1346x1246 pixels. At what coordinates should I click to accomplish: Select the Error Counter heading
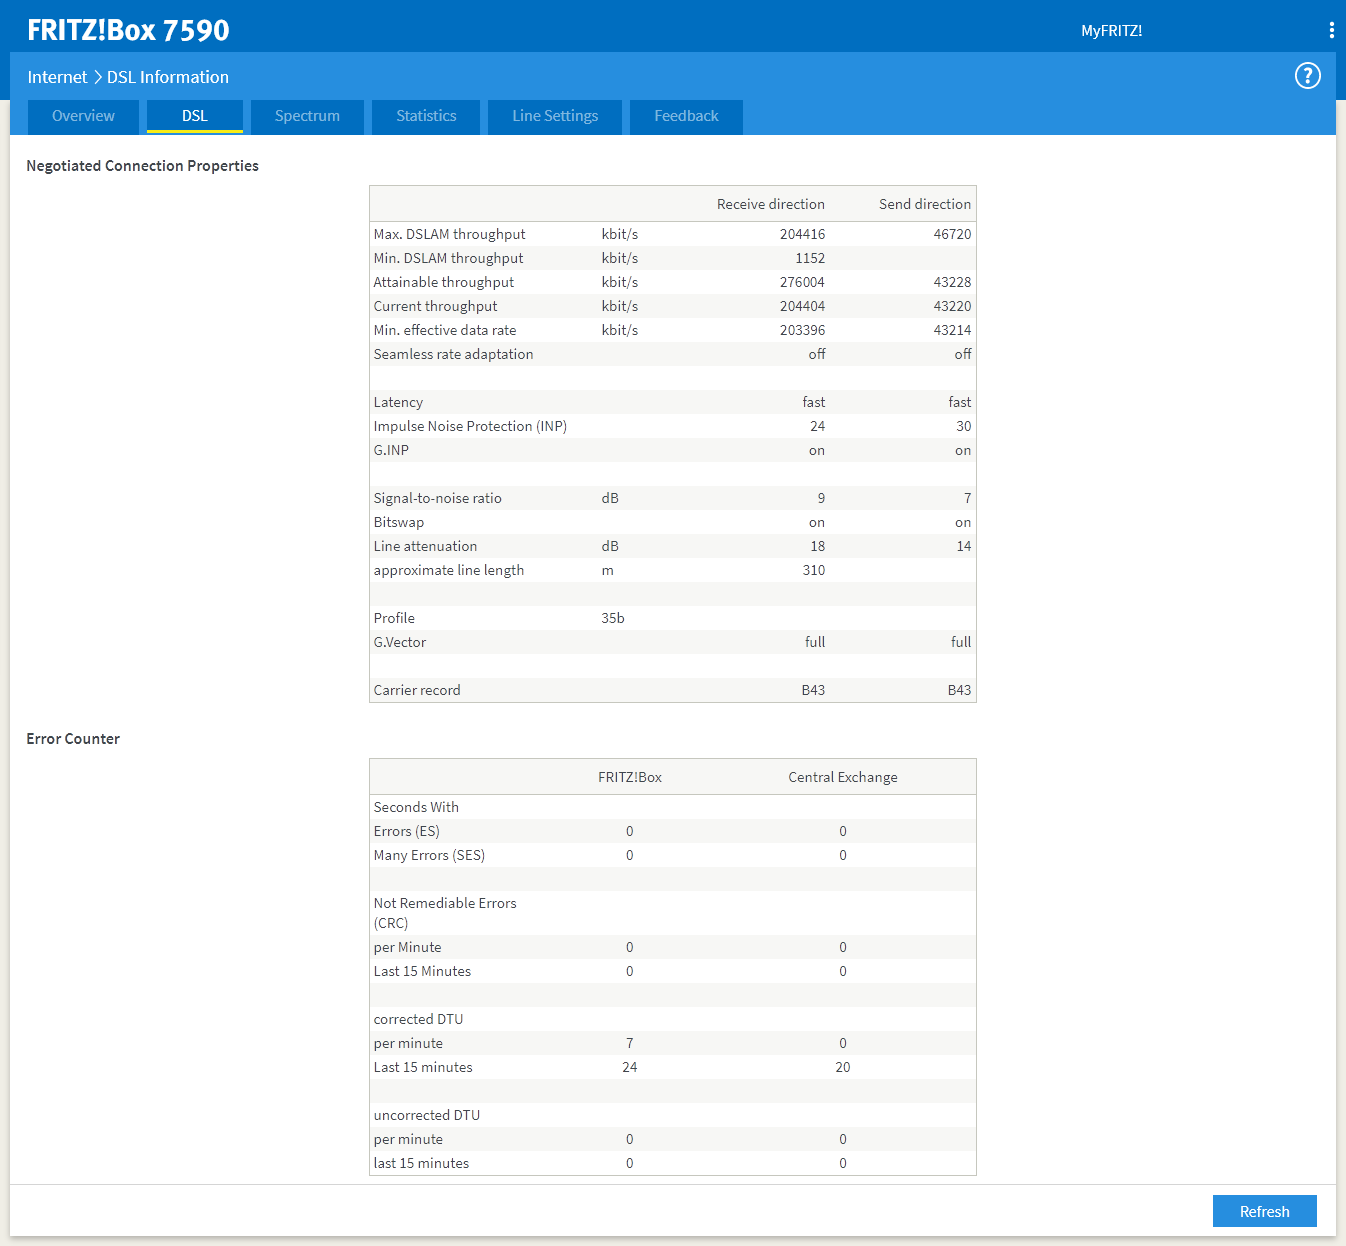tap(73, 739)
